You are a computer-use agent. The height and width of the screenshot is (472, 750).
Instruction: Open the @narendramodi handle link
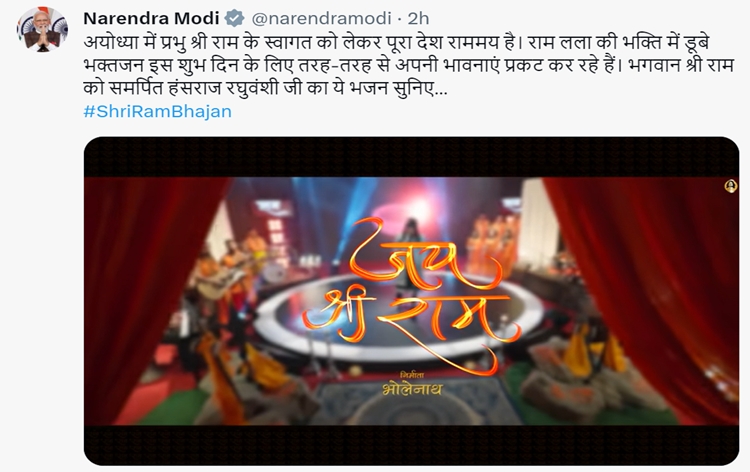tap(321, 19)
